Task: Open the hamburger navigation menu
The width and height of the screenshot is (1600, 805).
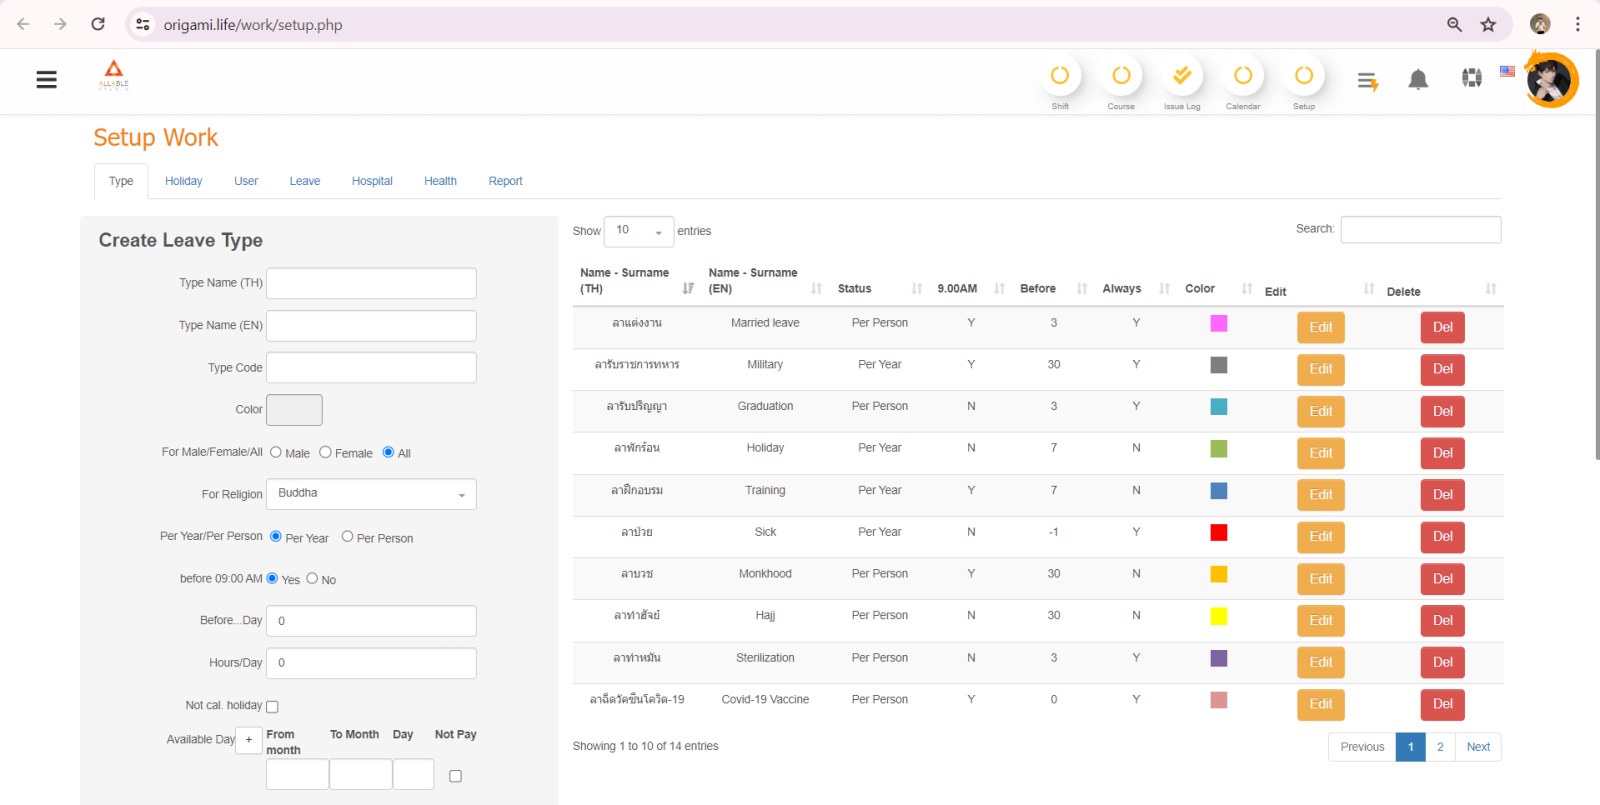Action: 46,79
